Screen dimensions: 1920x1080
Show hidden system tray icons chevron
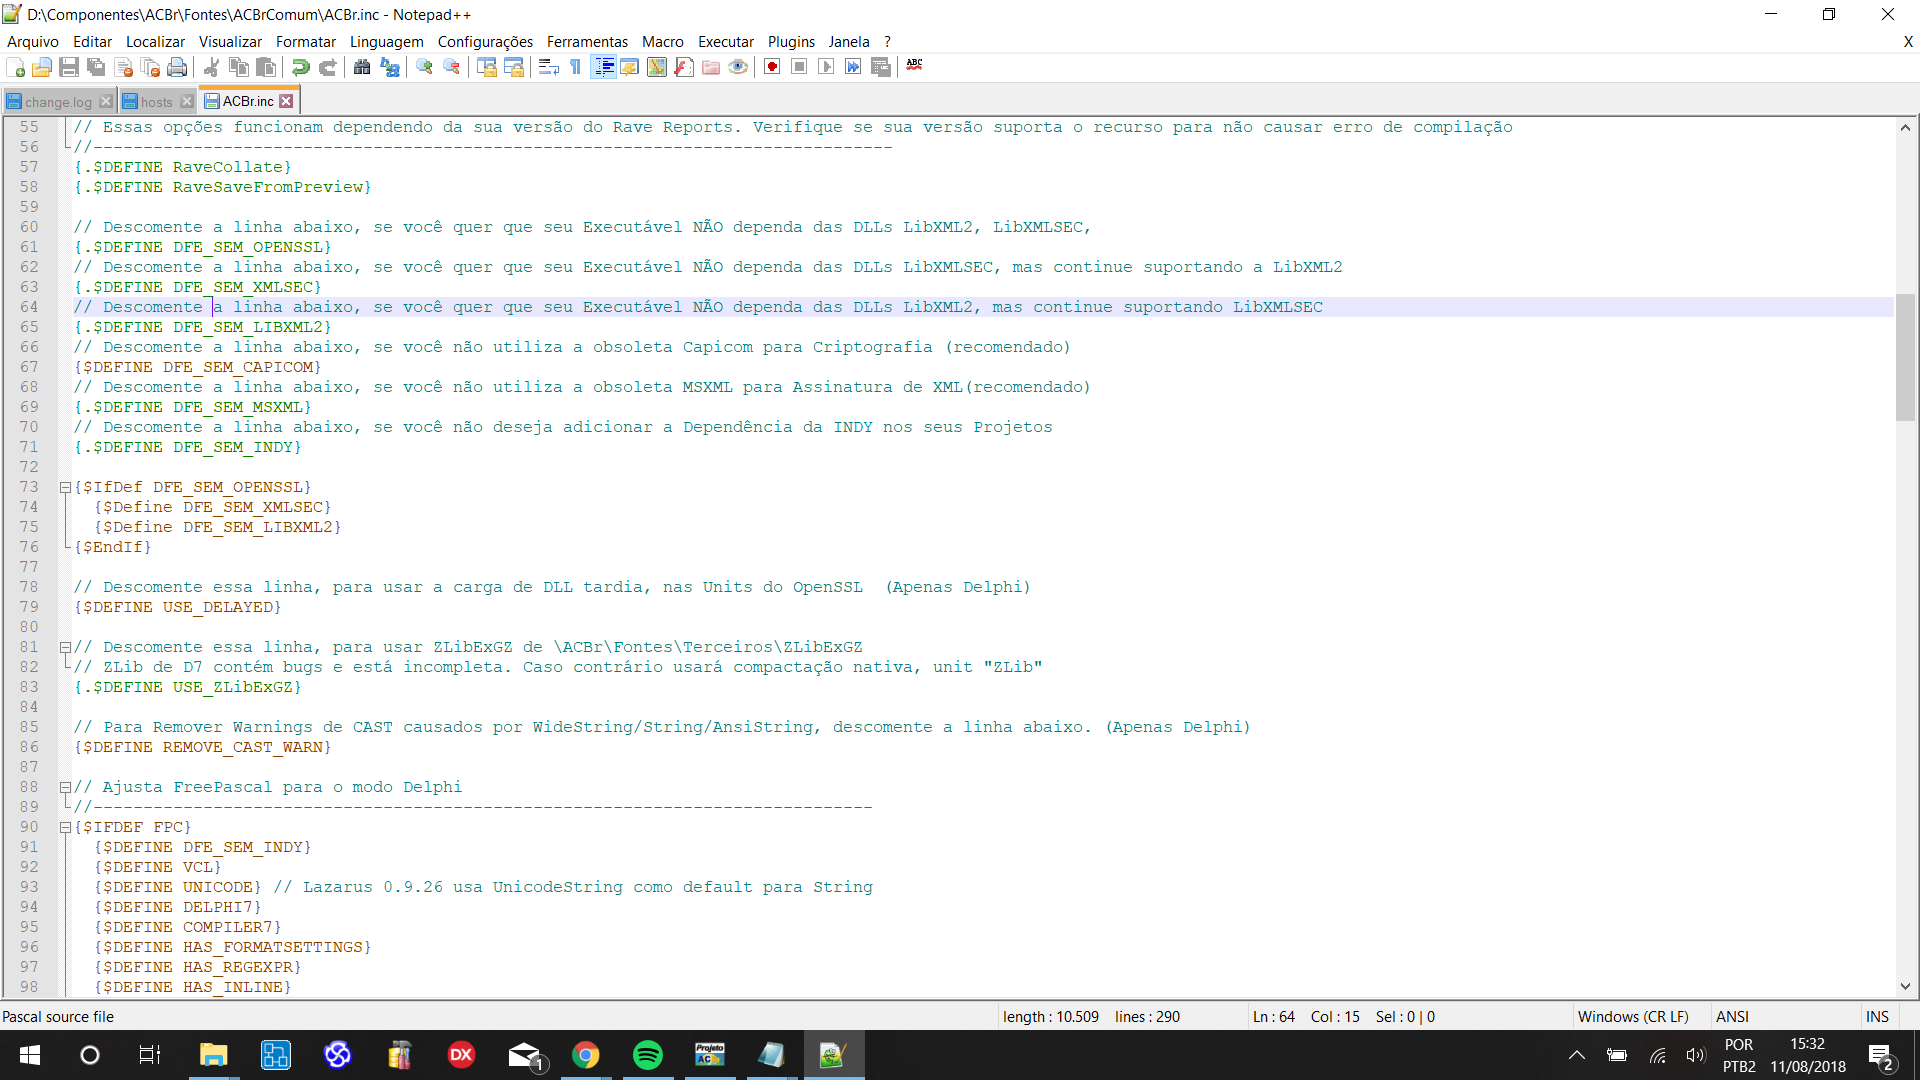point(1577,1055)
